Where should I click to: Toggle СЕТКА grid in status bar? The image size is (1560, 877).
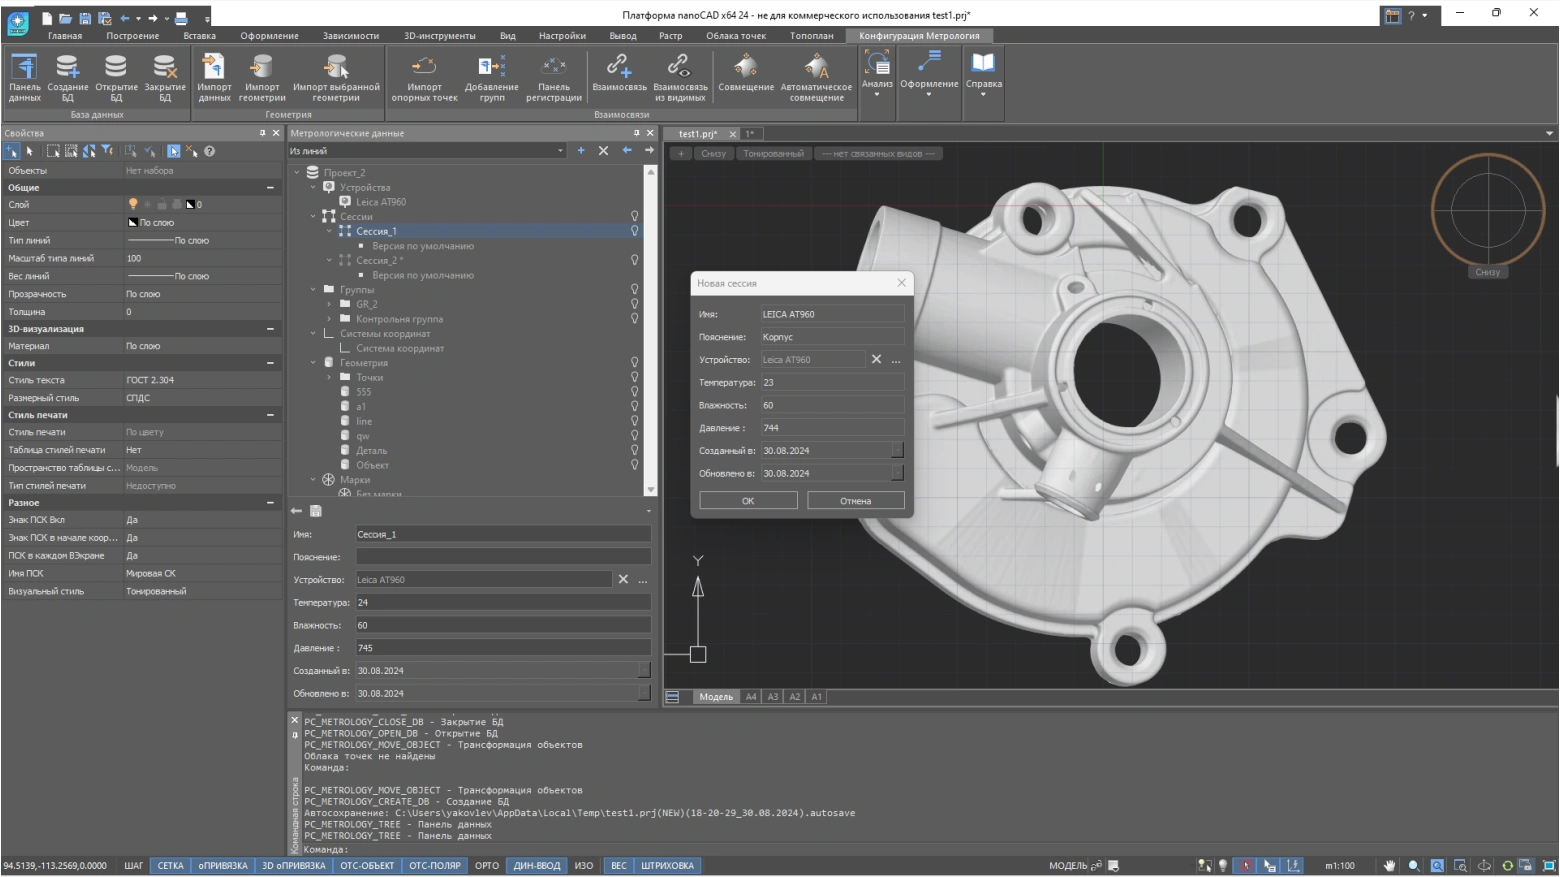click(170, 866)
